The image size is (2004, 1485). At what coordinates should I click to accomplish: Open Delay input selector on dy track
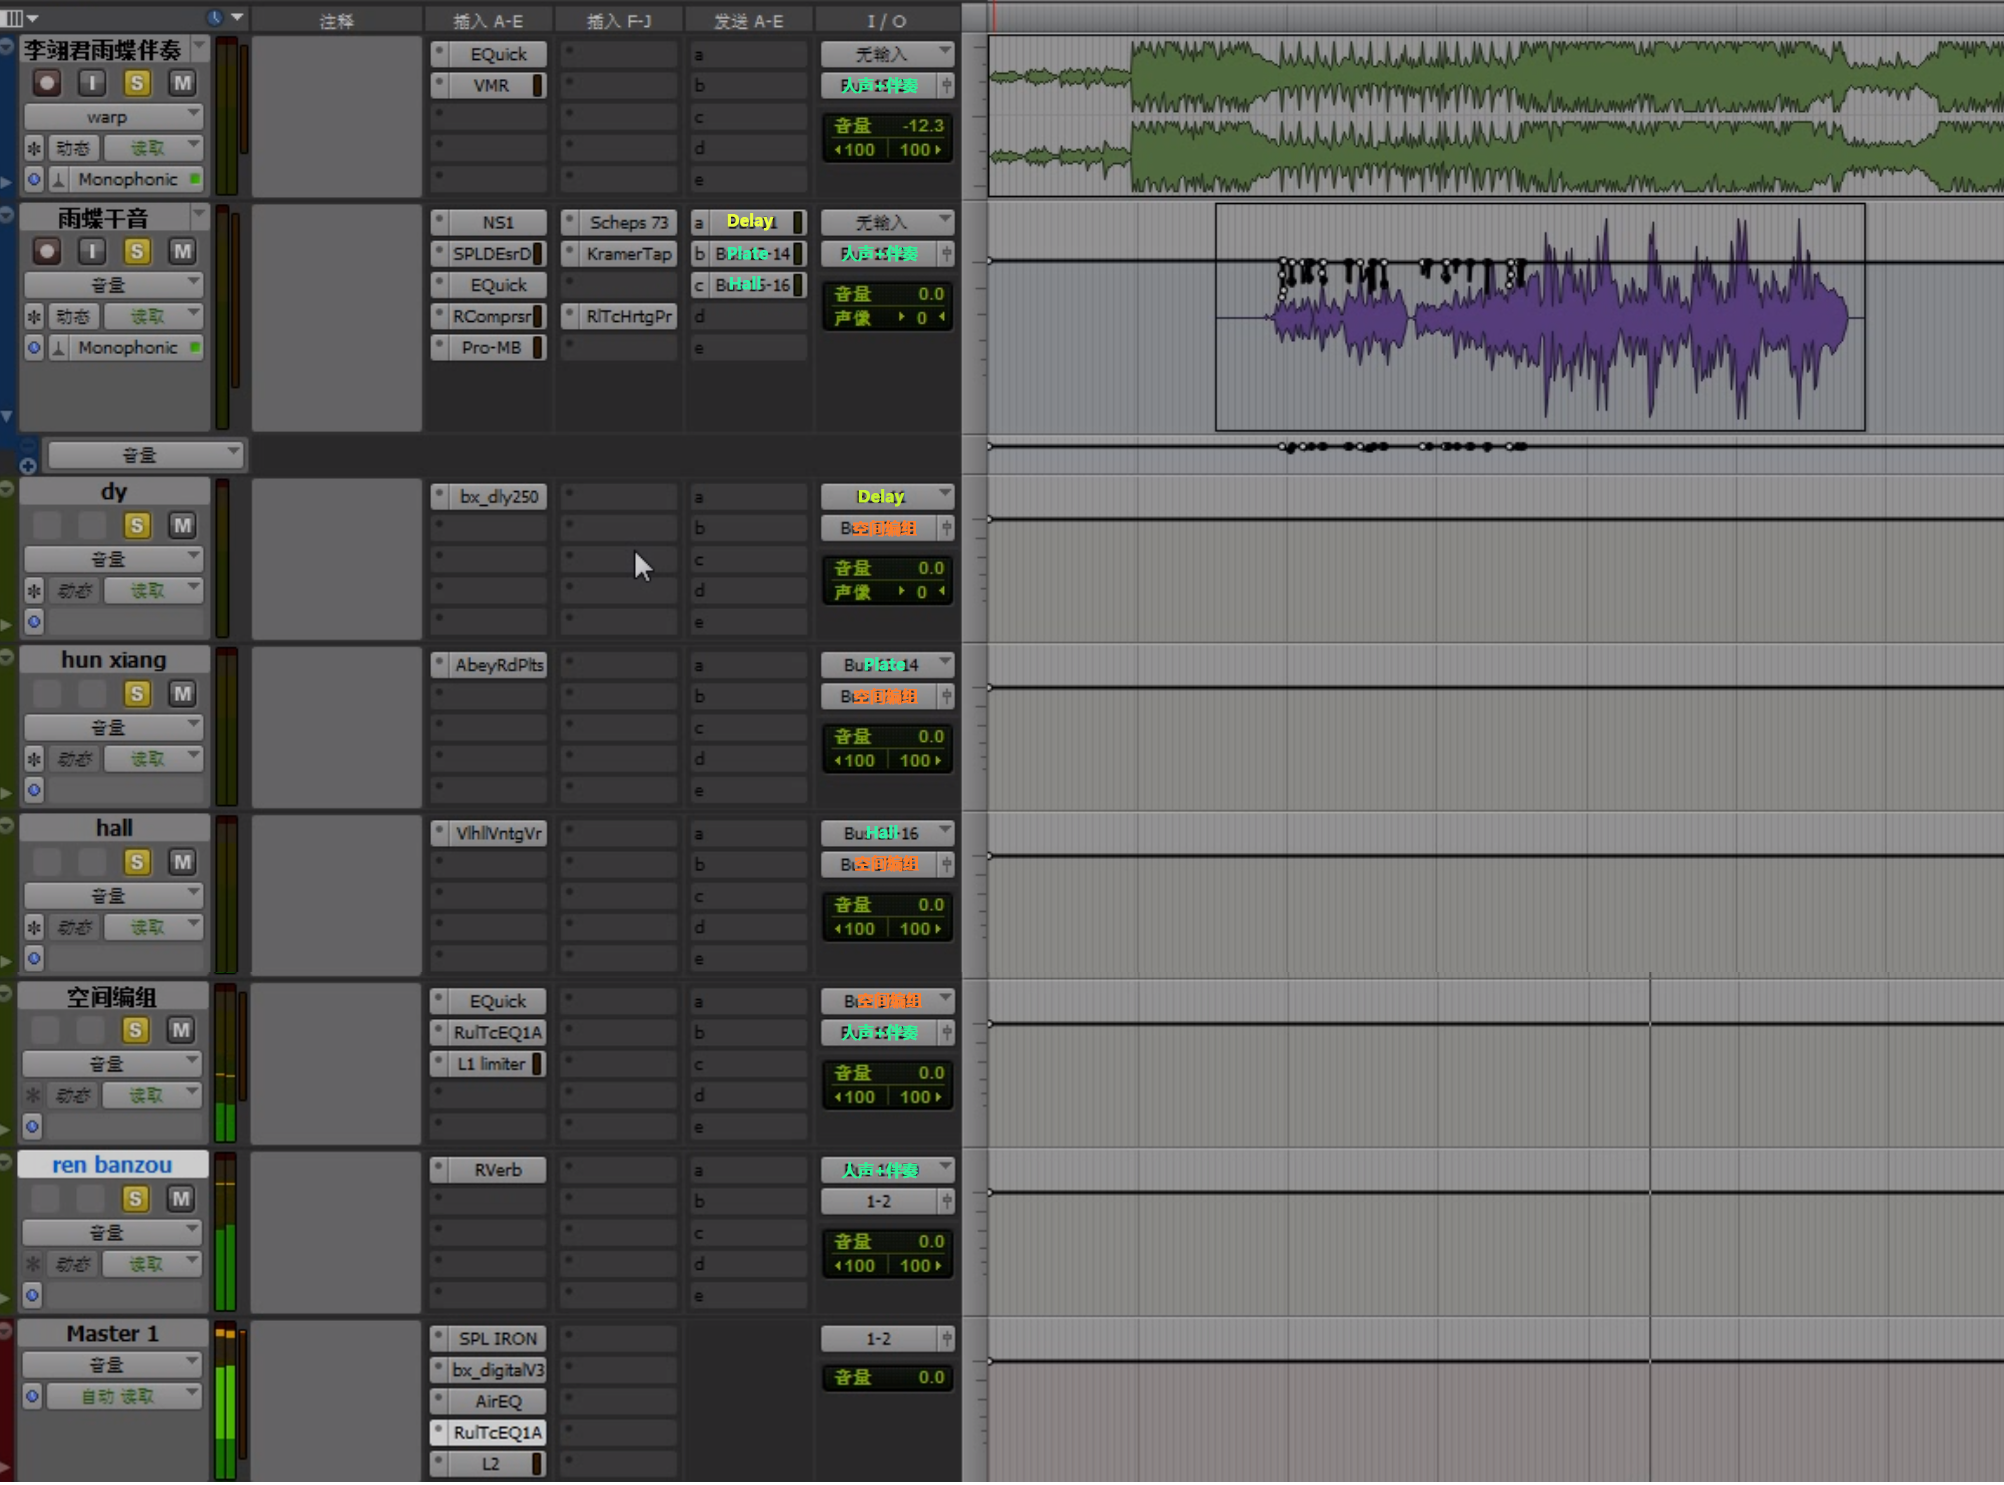(886, 496)
